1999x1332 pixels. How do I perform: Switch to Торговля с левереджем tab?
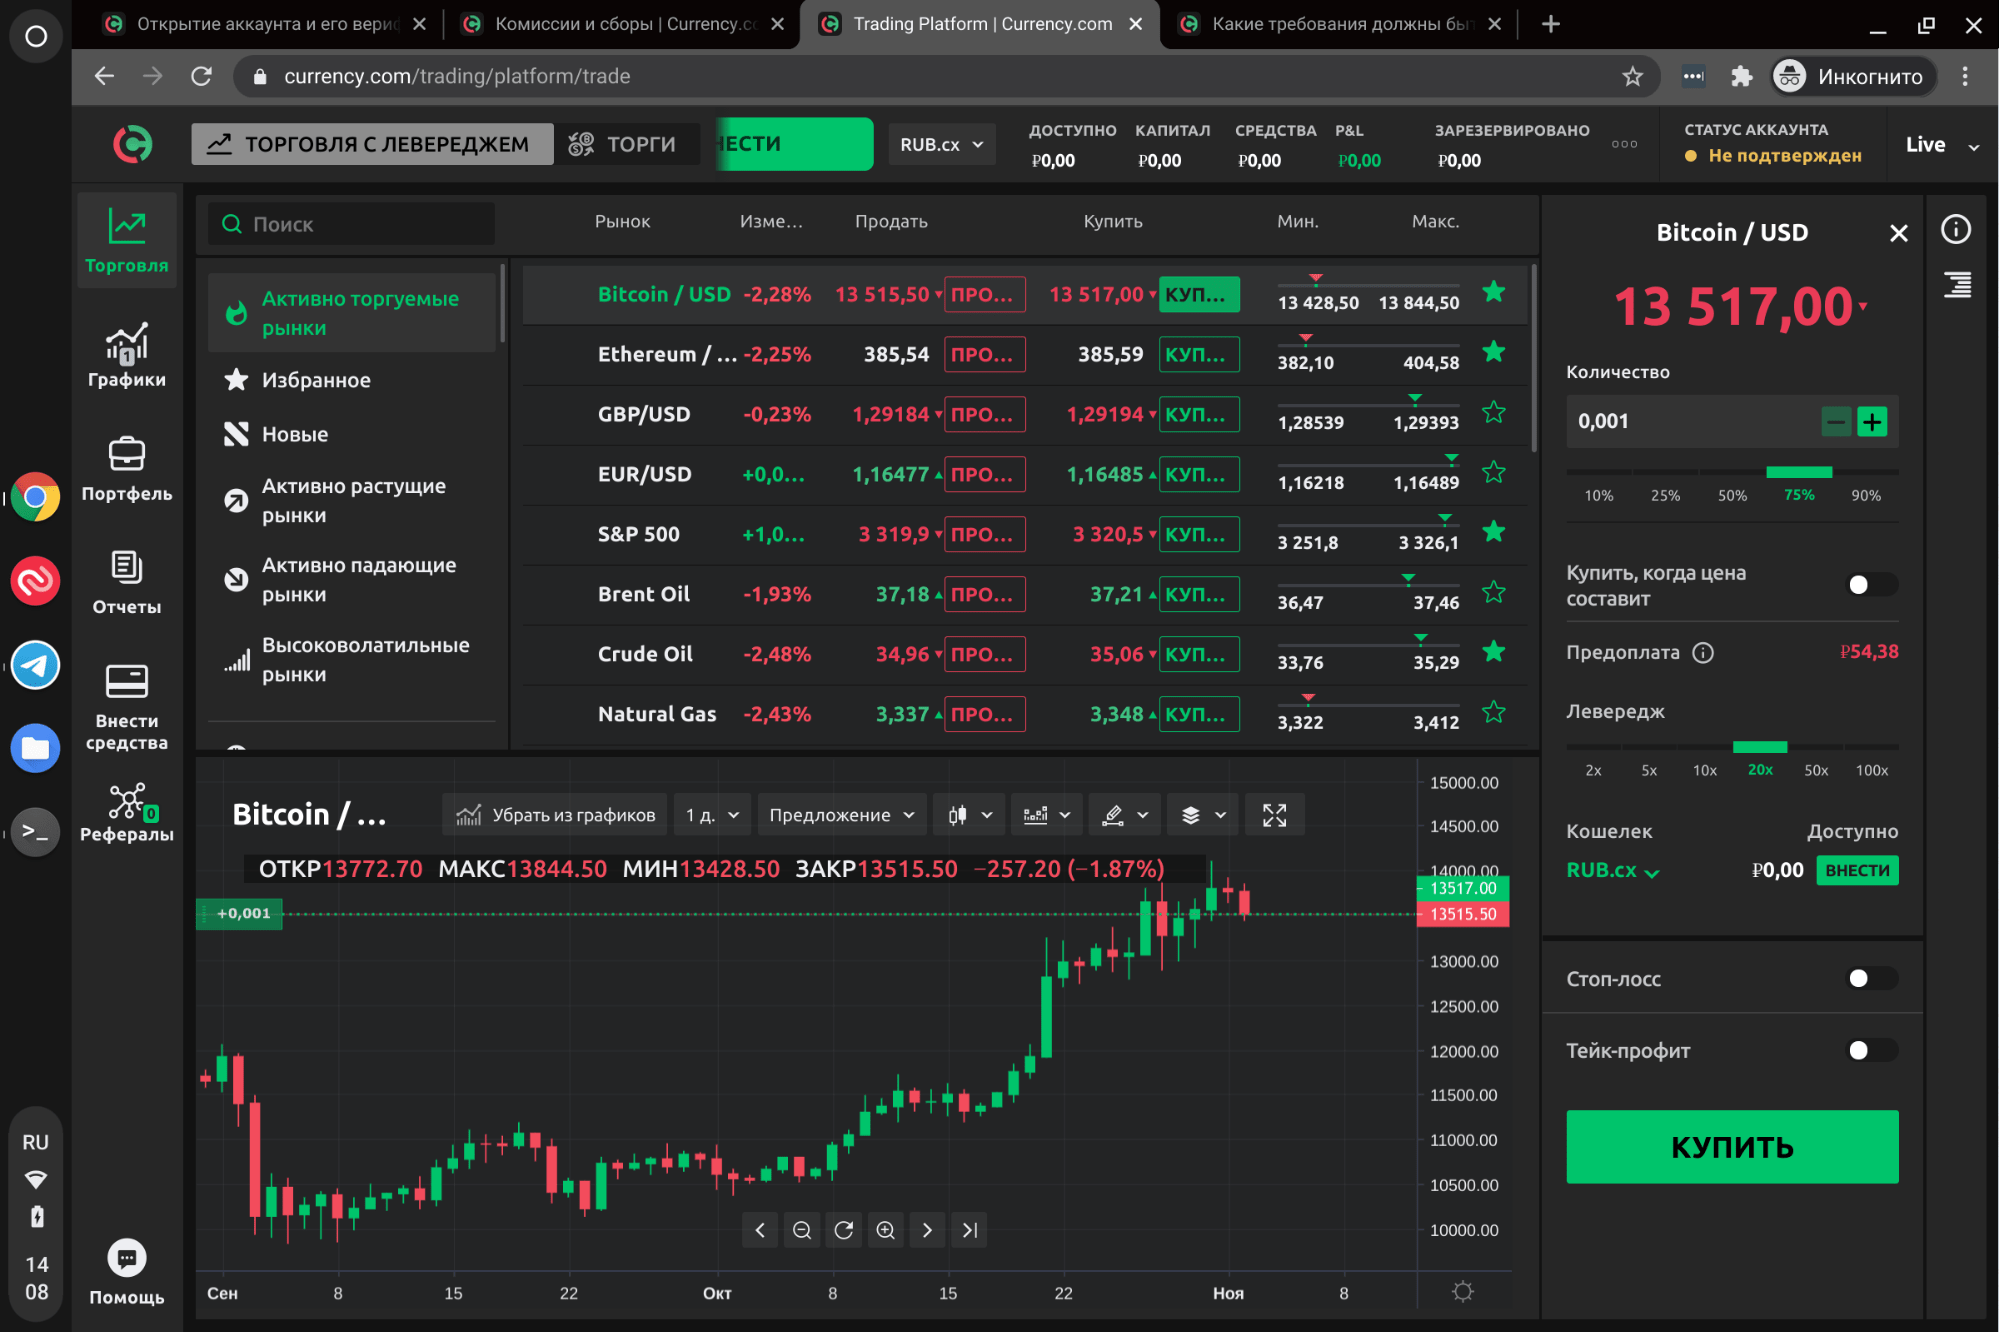[372, 144]
